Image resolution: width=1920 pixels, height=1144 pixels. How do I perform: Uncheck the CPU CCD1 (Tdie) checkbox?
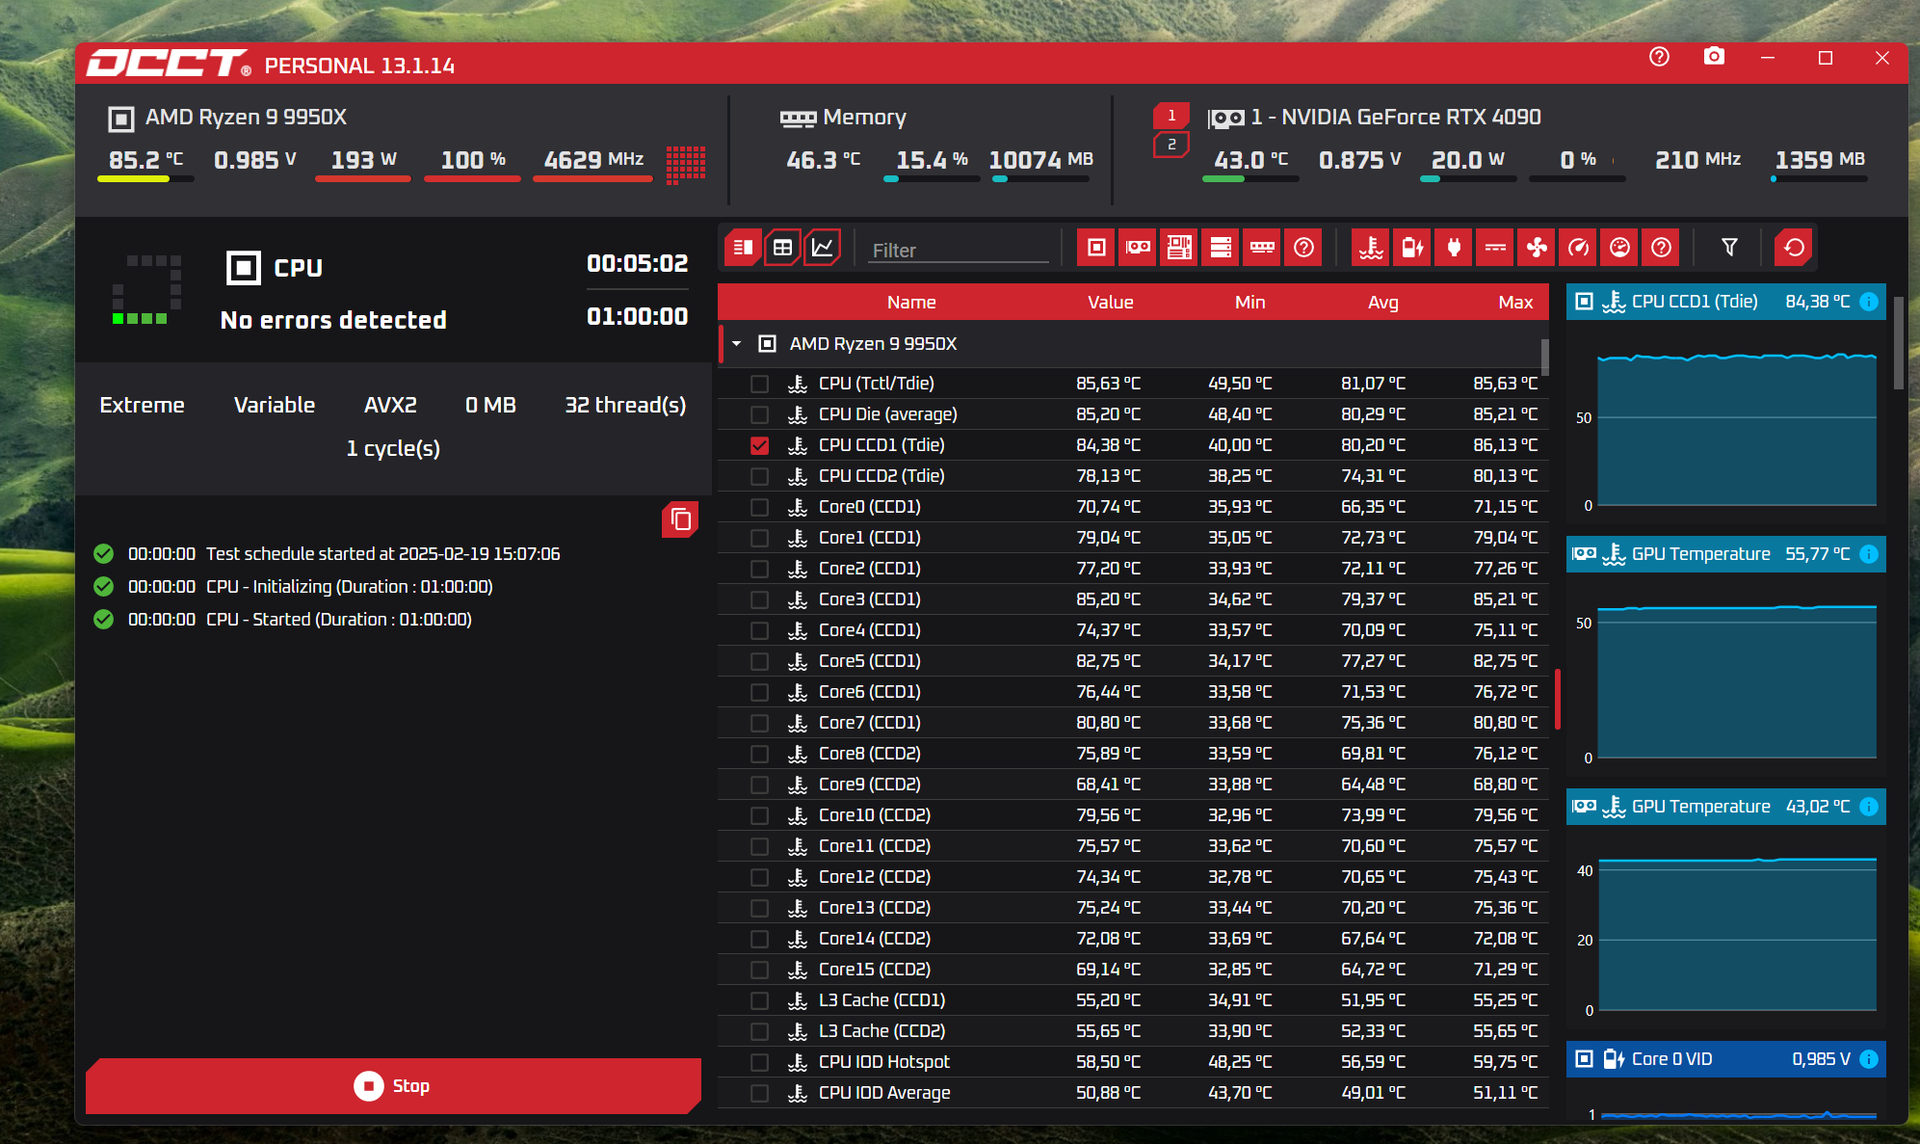pos(760,445)
